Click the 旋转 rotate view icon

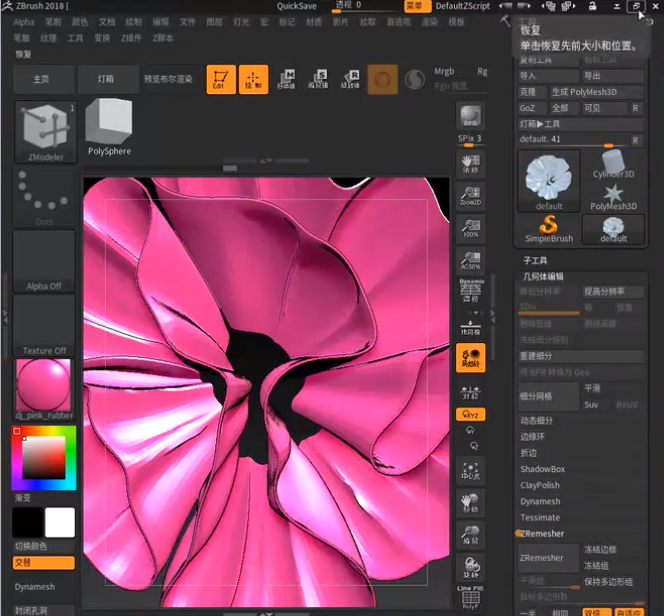pyautogui.click(x=470, y=567)
